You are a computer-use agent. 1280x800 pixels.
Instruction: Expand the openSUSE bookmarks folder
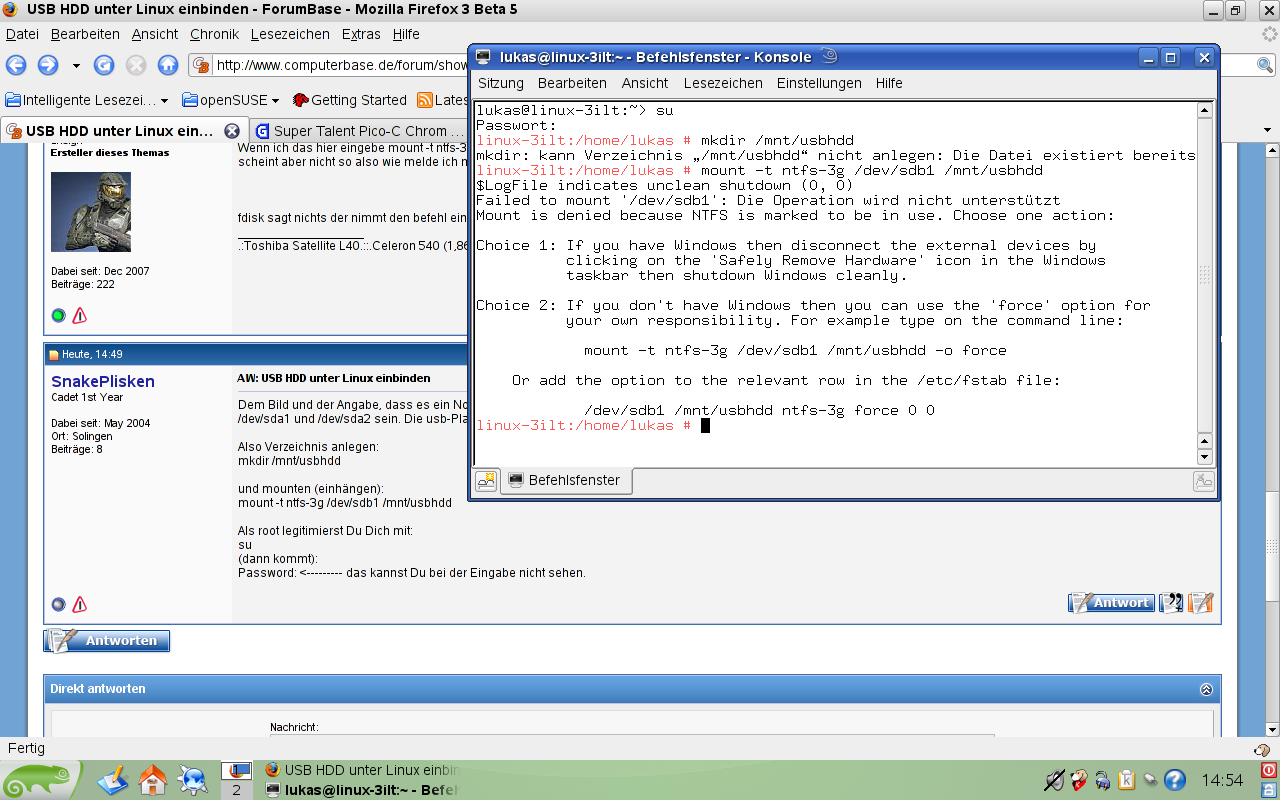click(x=230, y=100)
